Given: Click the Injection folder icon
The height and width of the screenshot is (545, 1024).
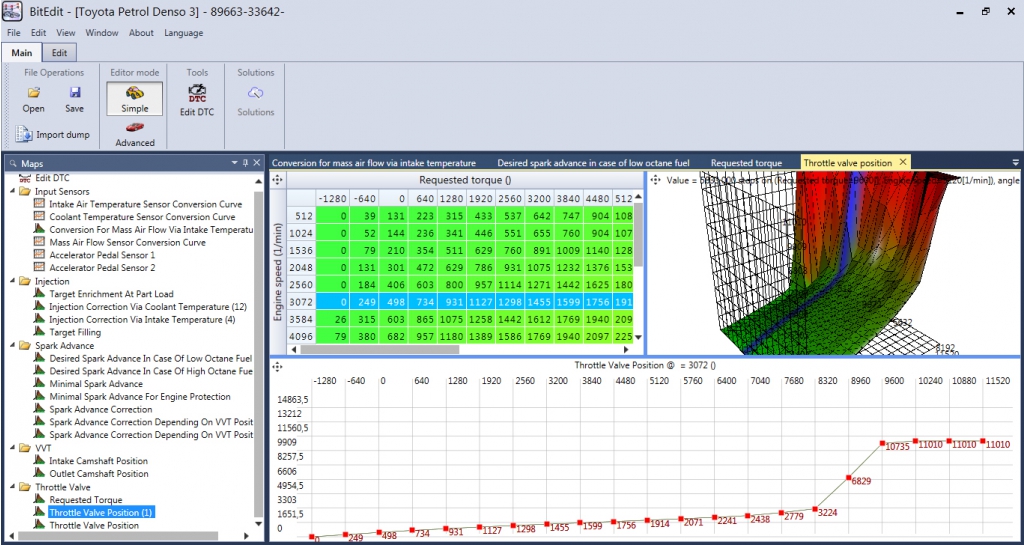Looking at the screenshot, I should coord(25,281).
